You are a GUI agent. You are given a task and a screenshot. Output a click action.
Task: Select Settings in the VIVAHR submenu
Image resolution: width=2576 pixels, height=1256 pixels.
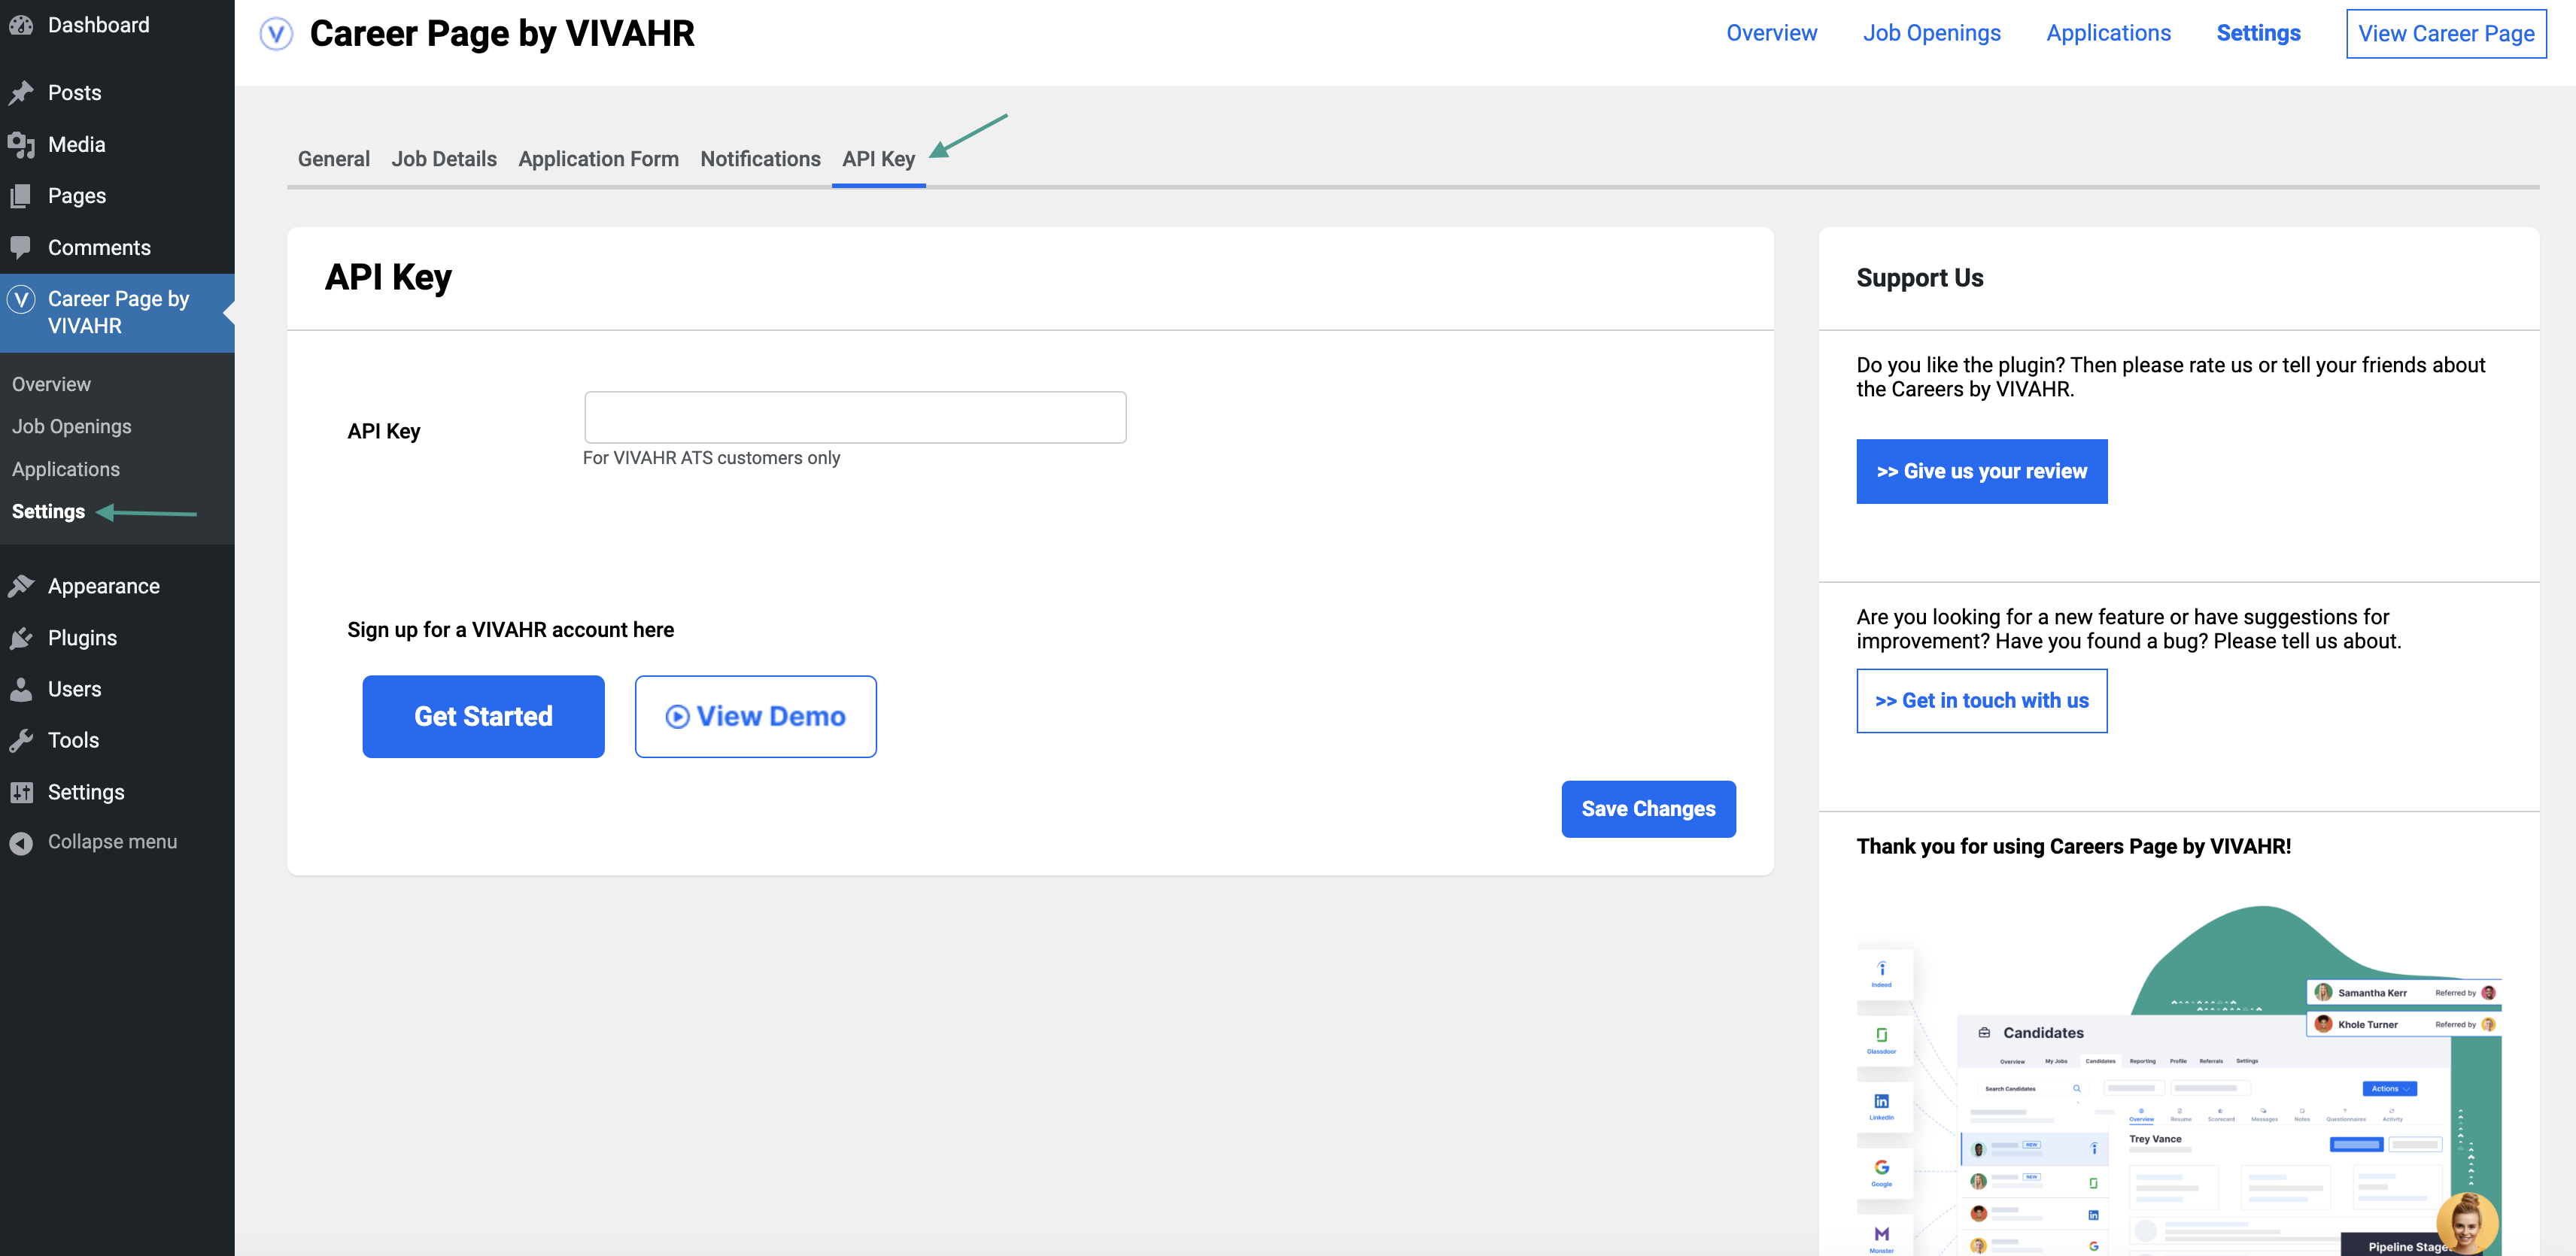coord(48,512)
